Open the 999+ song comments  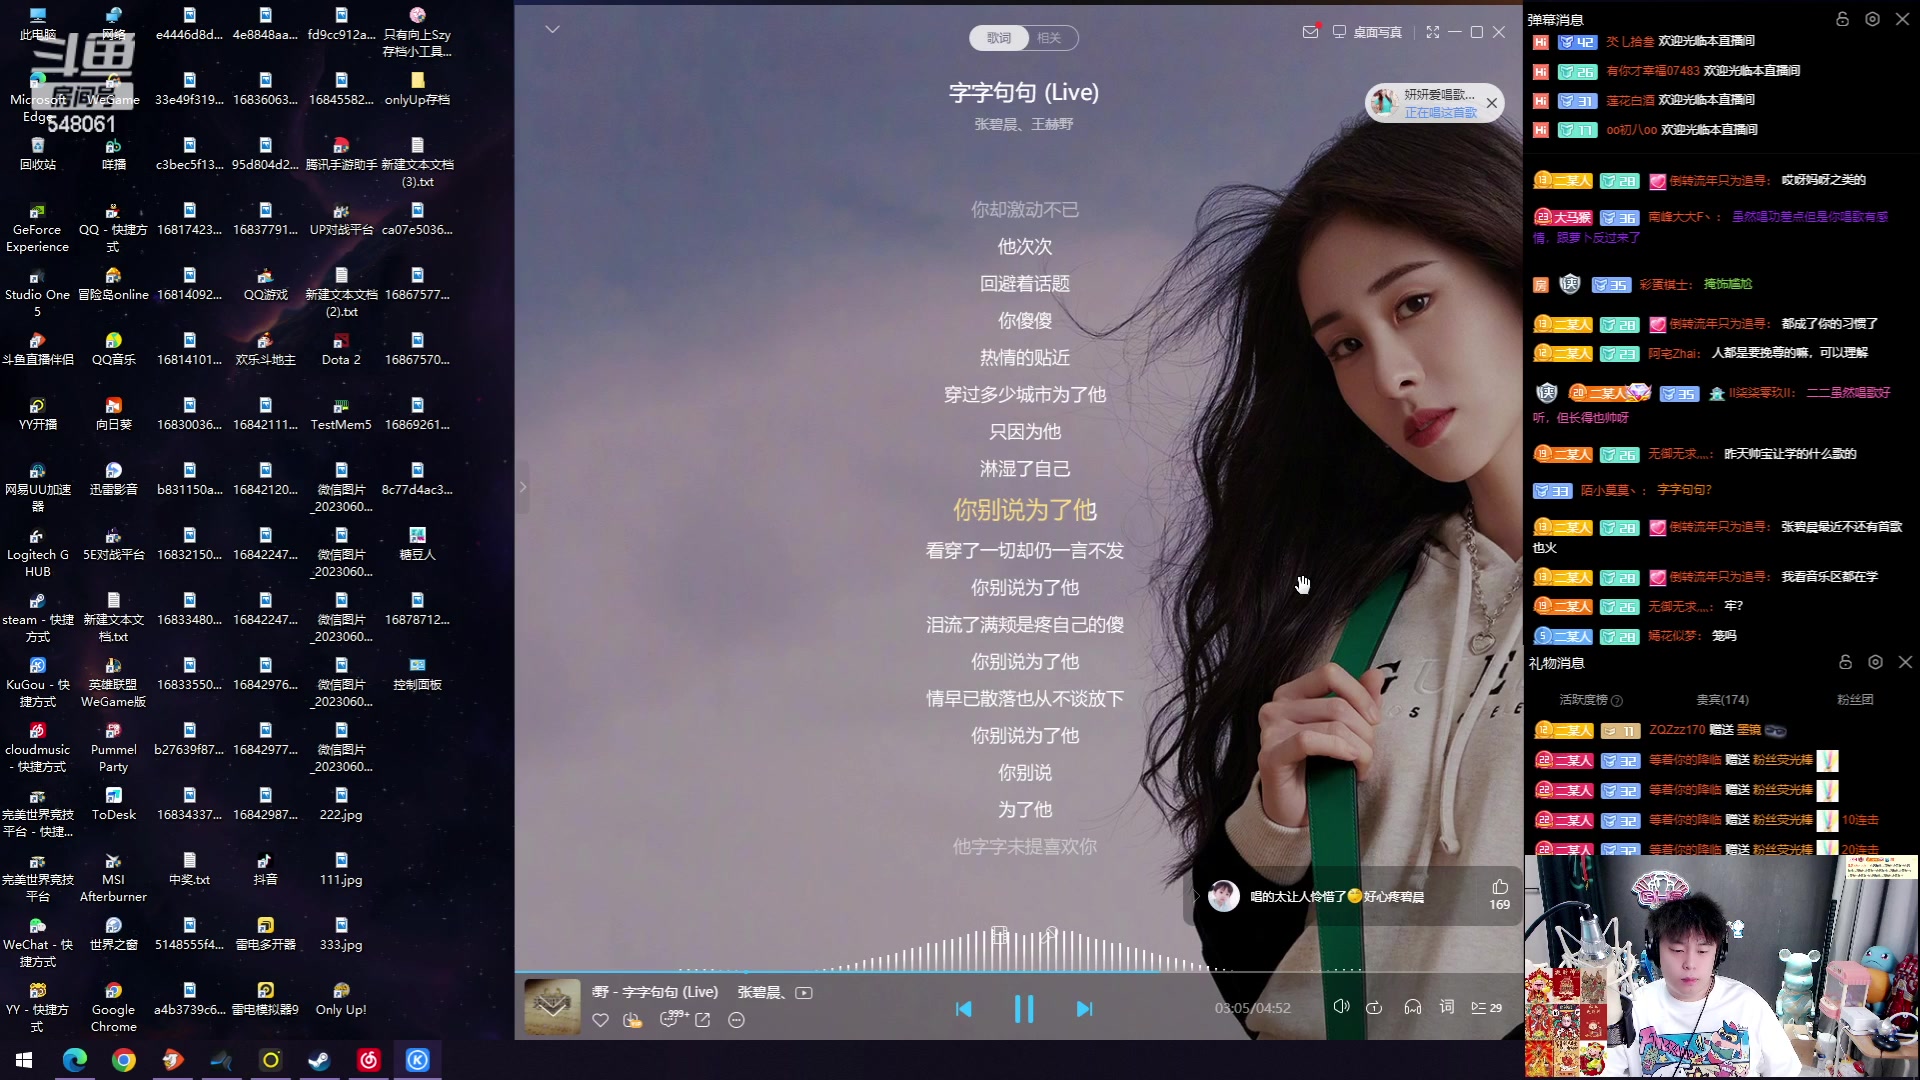(672, 1019)
